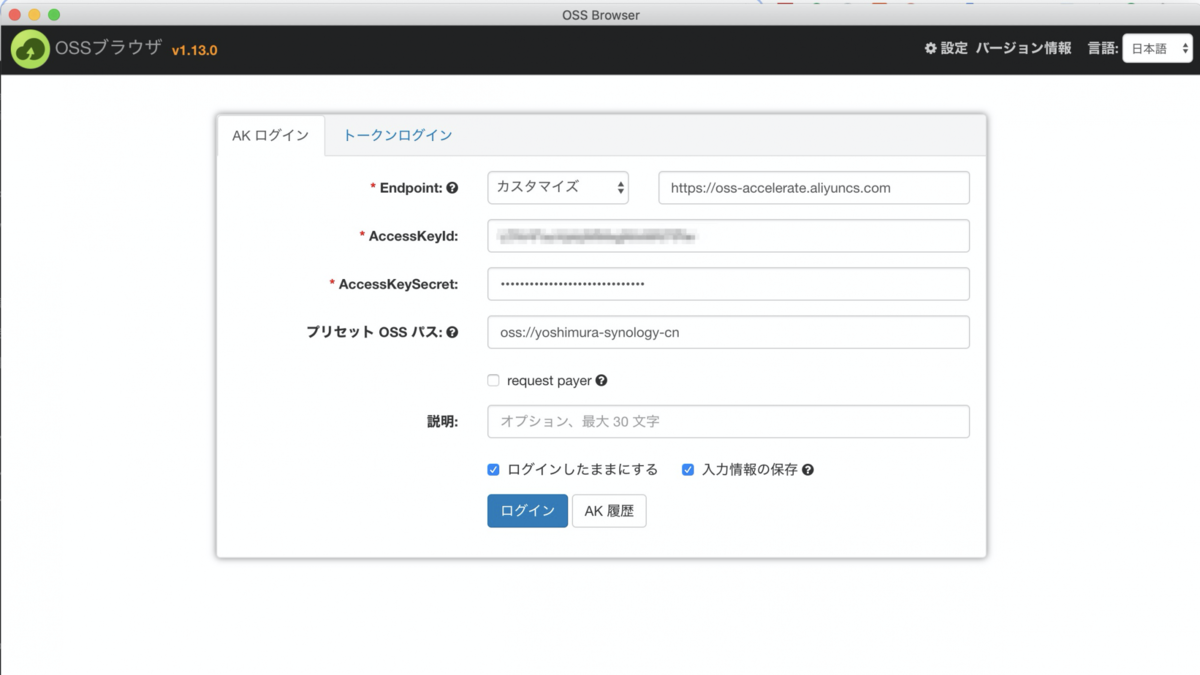Click the Endpoint field label
This screenshot has height=675, width=1200.
click(411, 188)
